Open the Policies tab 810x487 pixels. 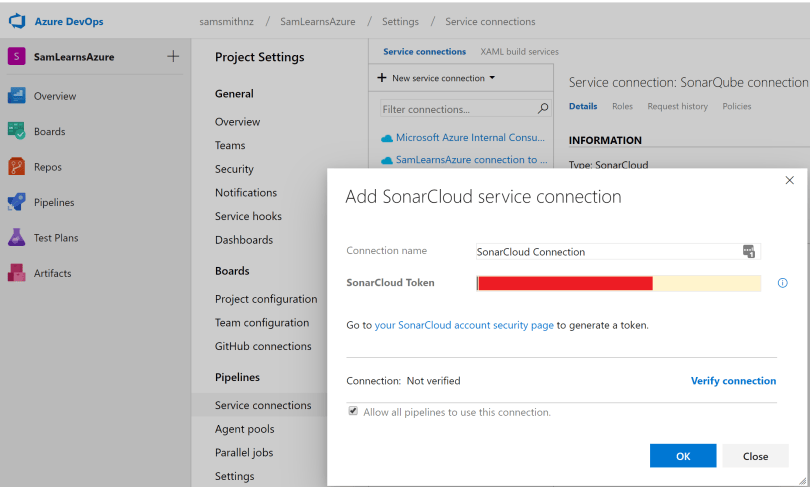point(737,106)
